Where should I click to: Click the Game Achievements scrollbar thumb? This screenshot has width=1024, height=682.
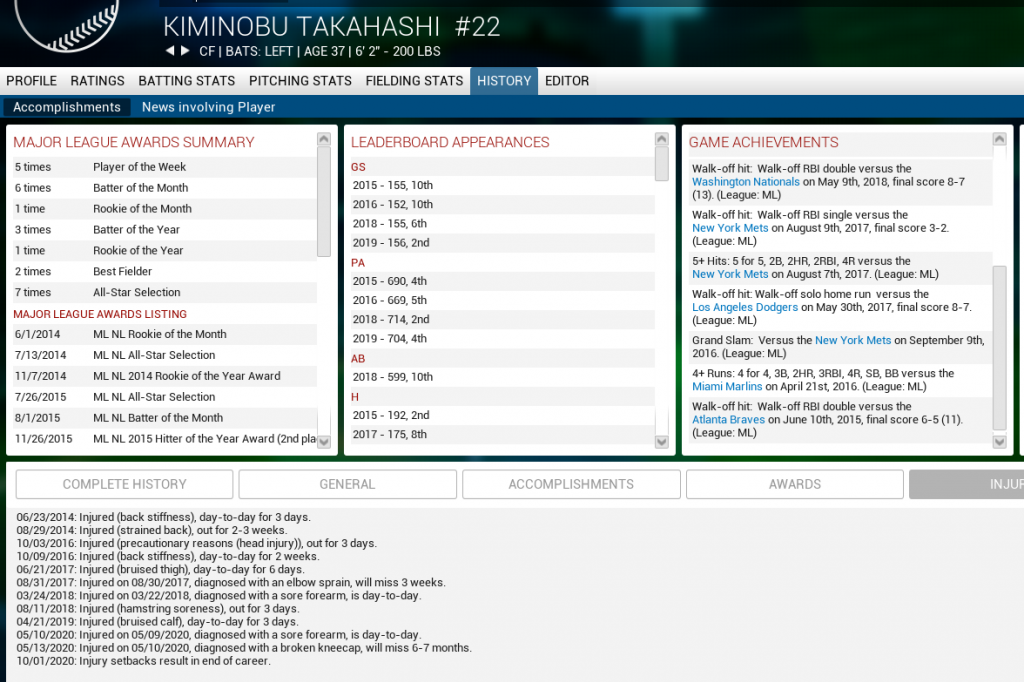(999, 346)
